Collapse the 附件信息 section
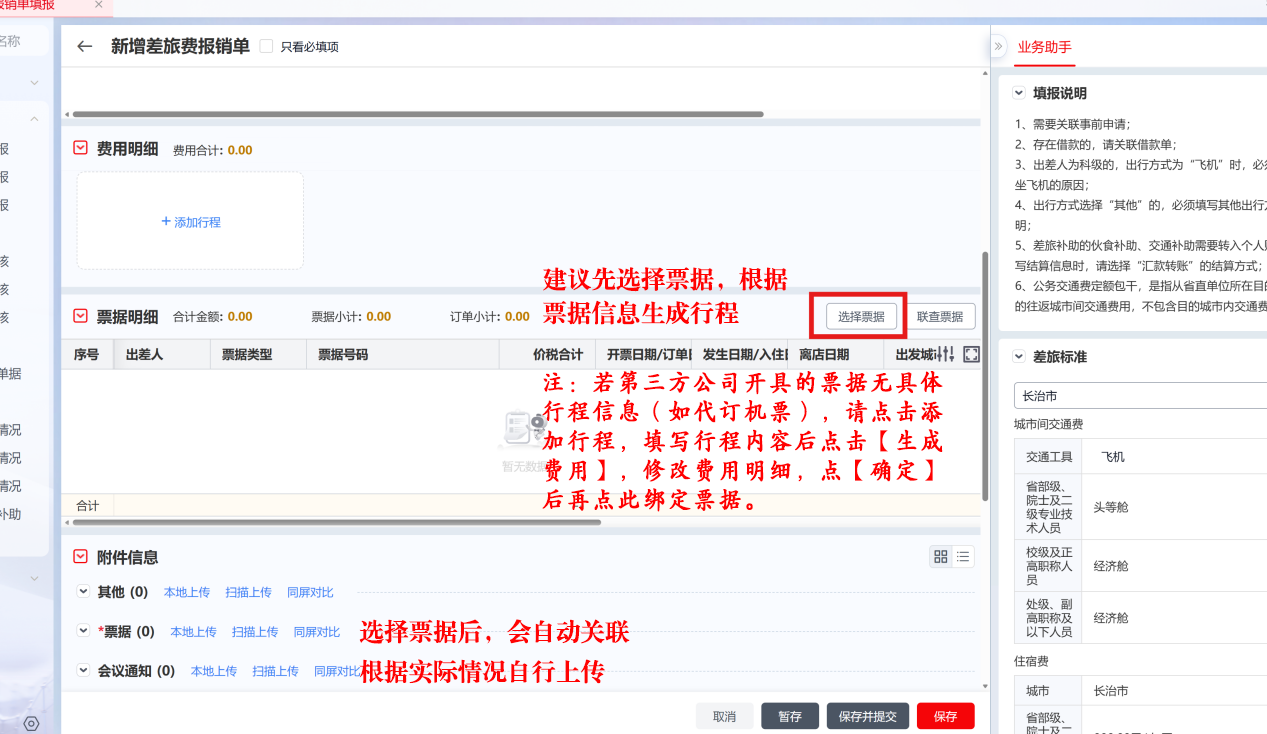Screen dimensions: 1267x734 (x=81, y=557)
